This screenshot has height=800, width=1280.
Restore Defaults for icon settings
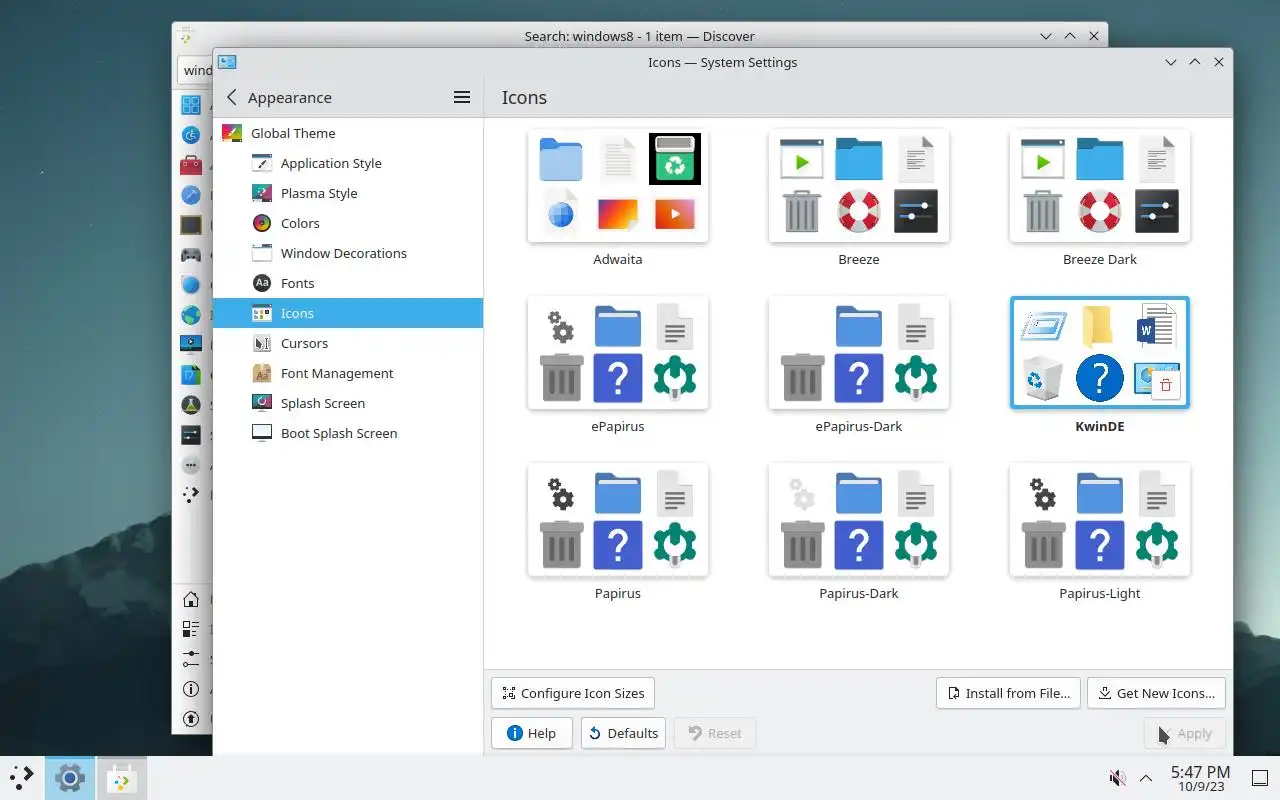pyautogui.click(x=624, y=733)
